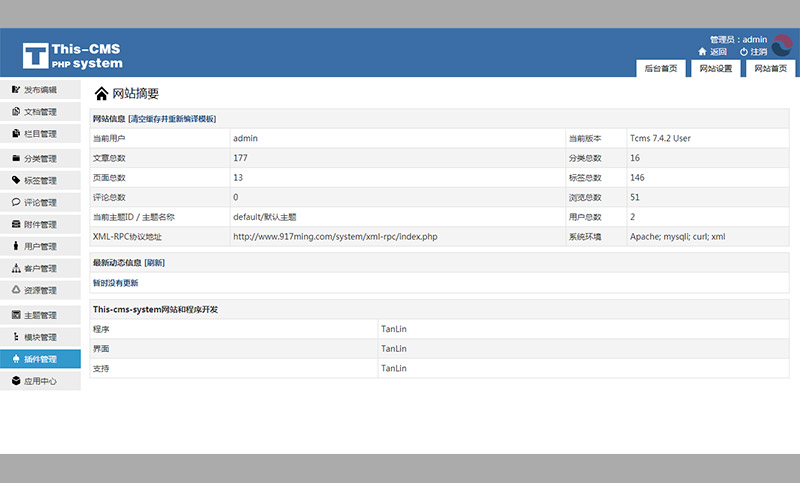The width and height of the screenshot is (800, 483).
Task: Click 清空缓存并重新编译模板 link
Action: [172, 119]
